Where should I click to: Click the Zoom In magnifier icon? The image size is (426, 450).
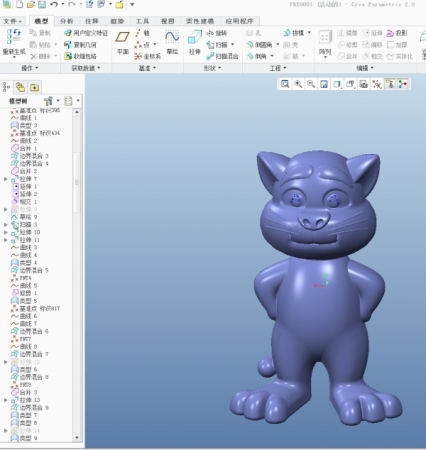[298, 84]
